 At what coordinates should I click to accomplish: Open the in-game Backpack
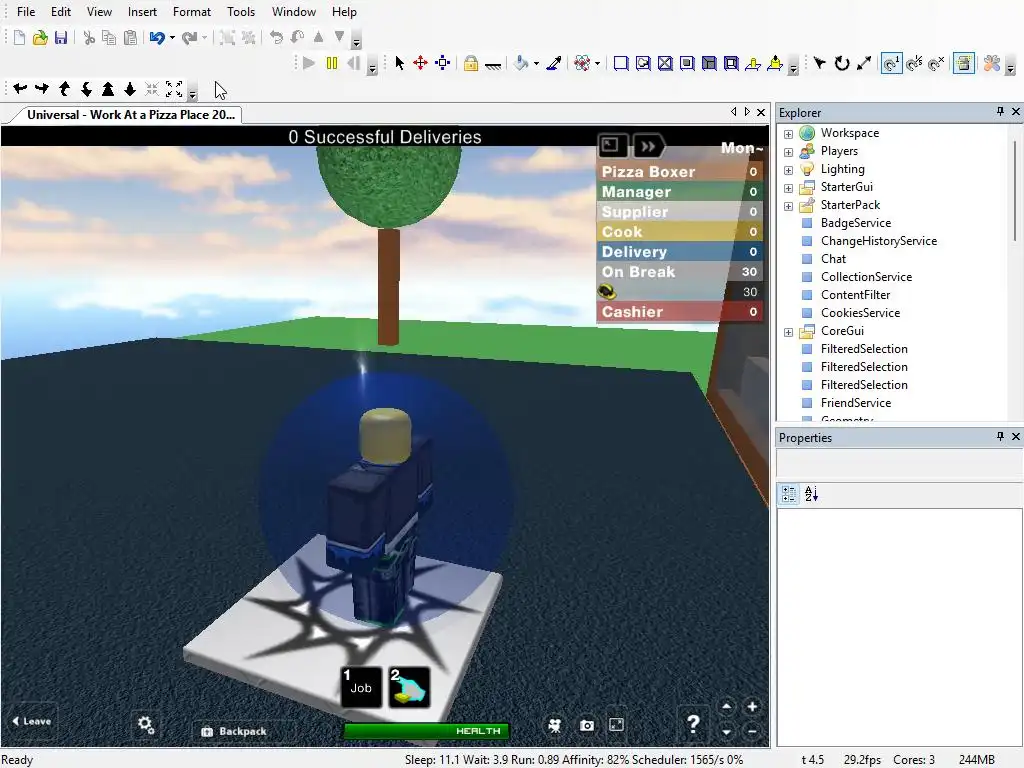tap(234, 731)
